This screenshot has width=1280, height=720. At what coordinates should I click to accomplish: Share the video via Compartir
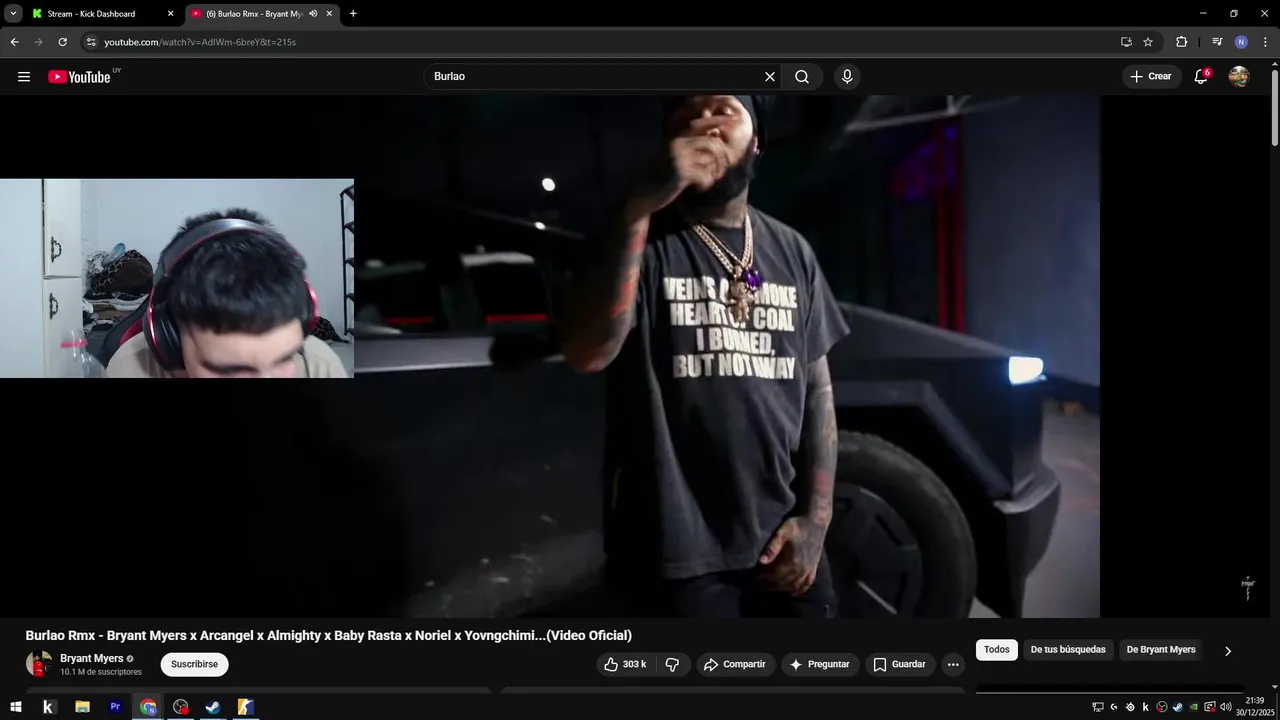point(735,664)
